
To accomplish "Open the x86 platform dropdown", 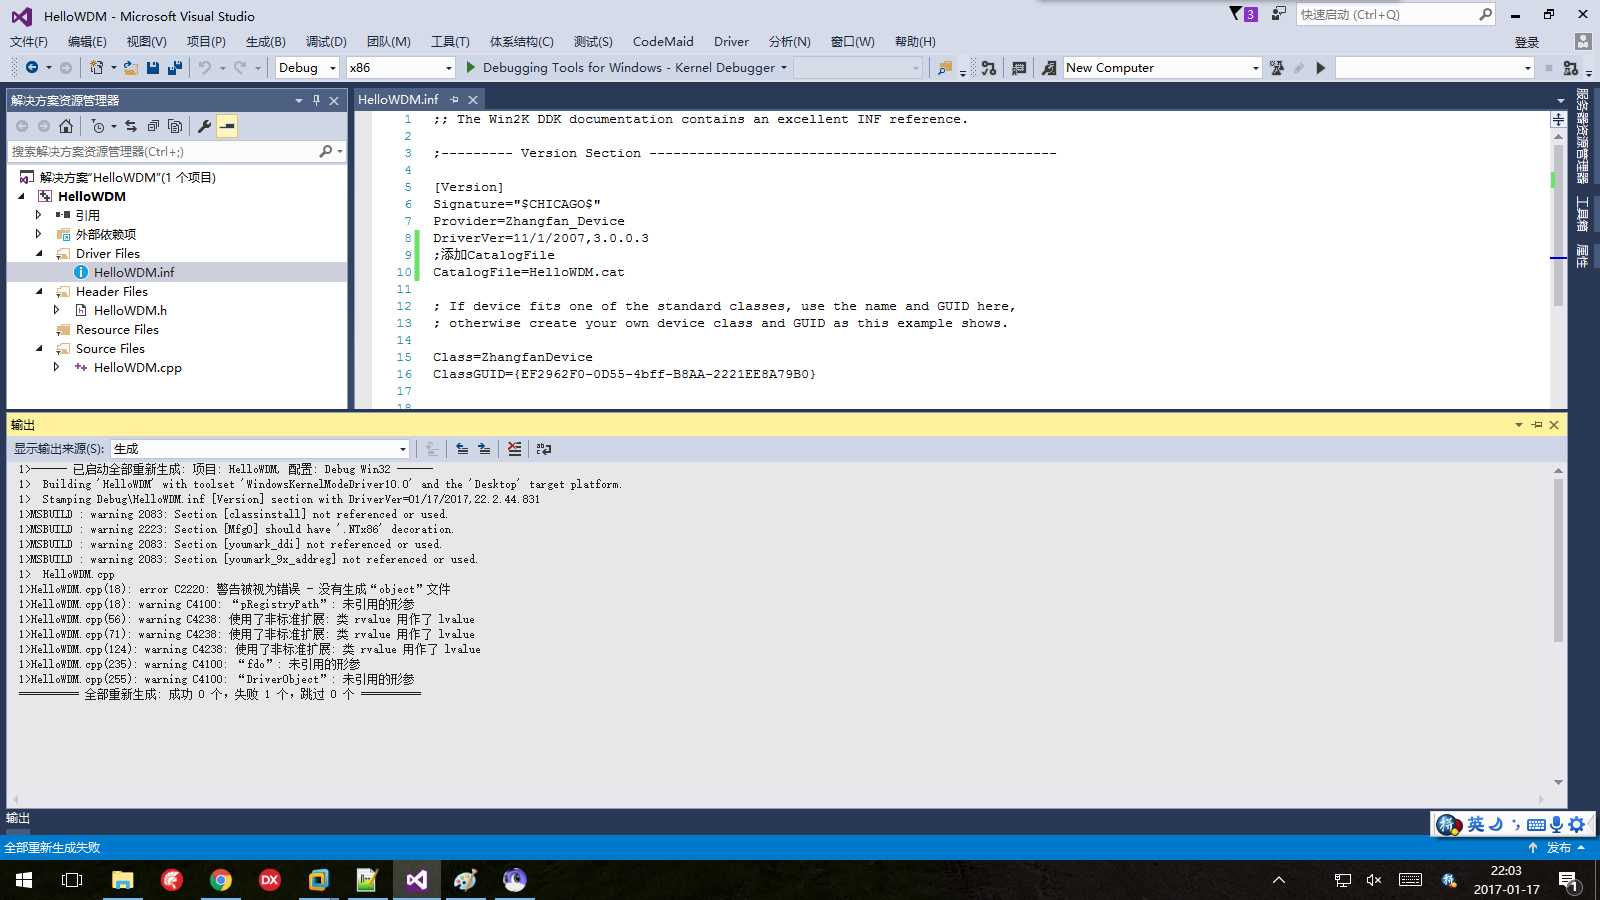I will point(400,68).
